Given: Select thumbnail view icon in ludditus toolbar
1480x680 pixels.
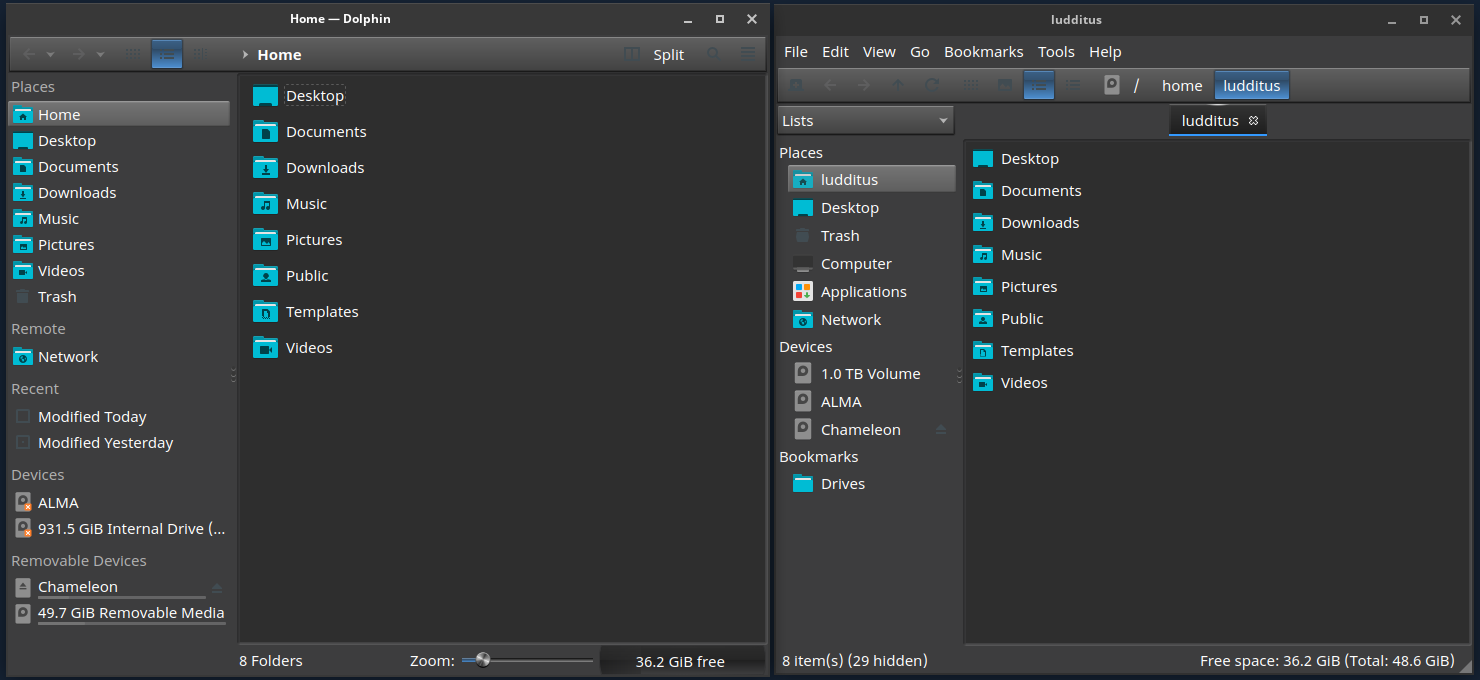Looking at the screenshot, I should coord(1005,86).
